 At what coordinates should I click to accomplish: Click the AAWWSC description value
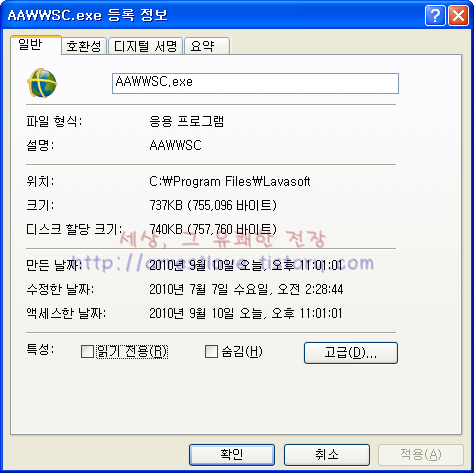175,145
